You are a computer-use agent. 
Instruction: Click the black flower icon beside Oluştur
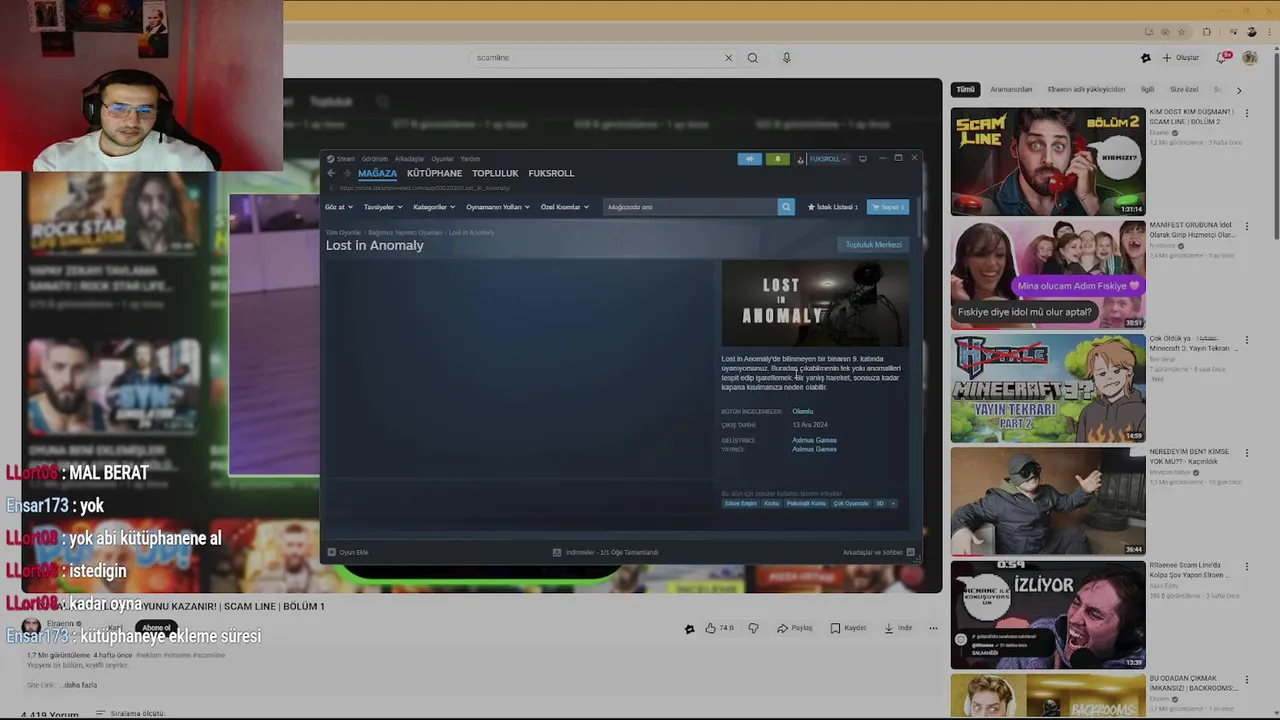(1146, 58)
